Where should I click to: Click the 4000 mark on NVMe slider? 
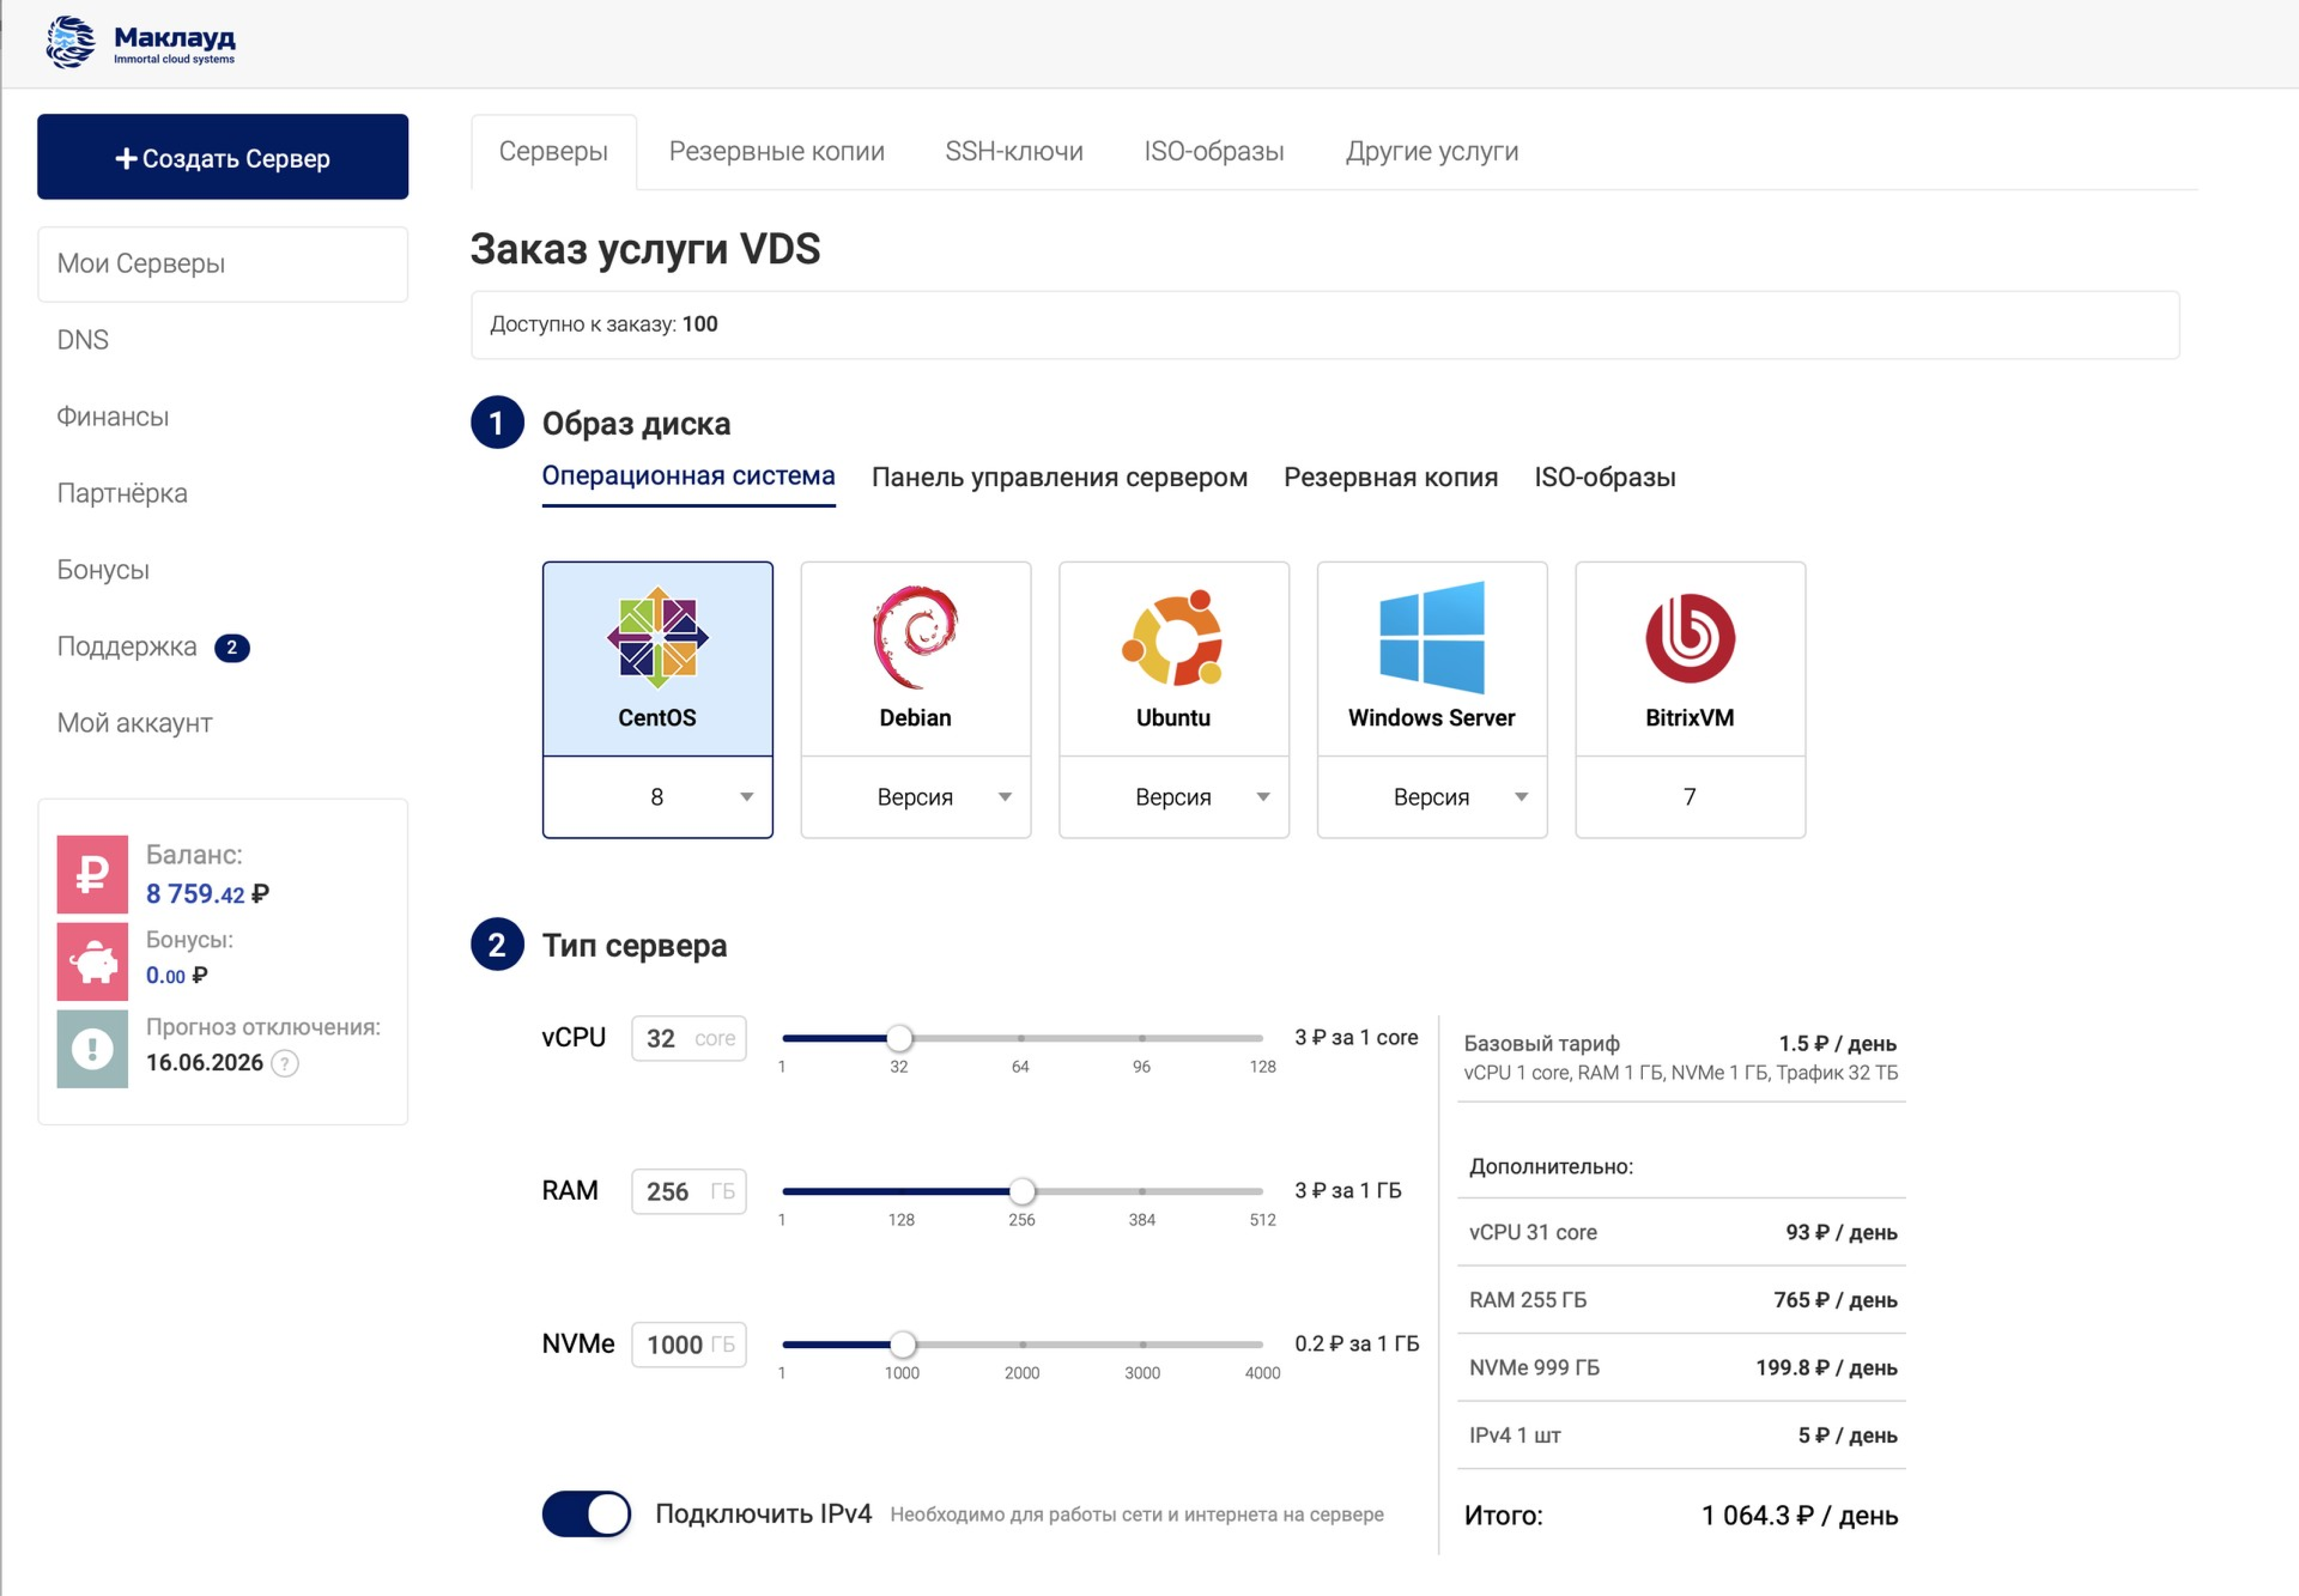click(1262, 1373)
